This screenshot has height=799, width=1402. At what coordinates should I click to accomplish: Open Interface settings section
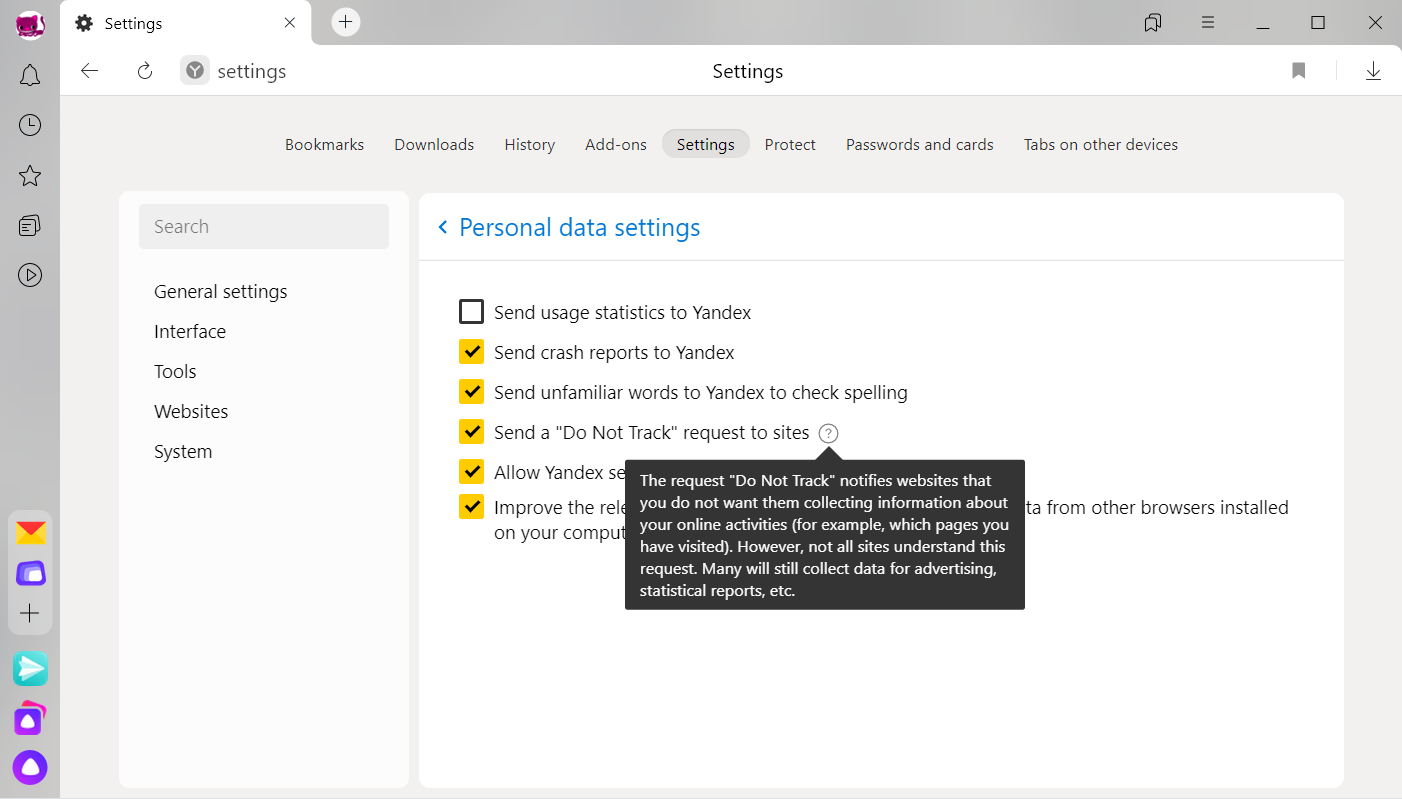pos(190,331)
